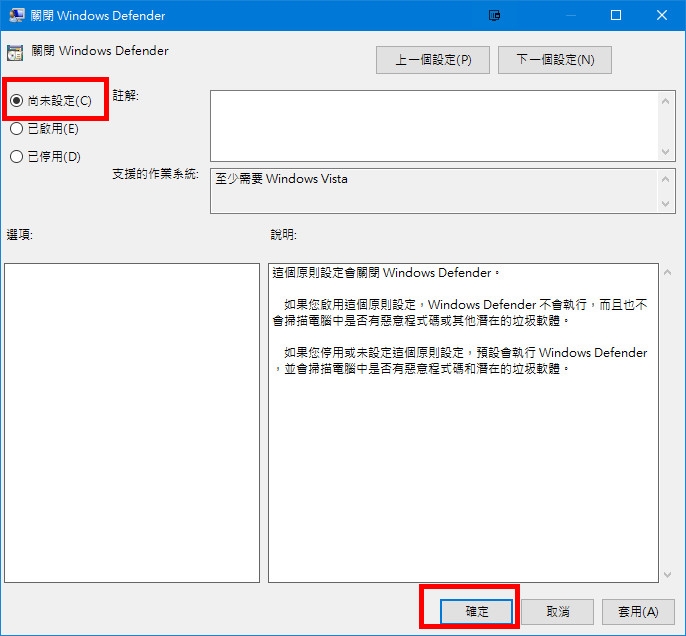
Task: Click the 選項 label
Action: click(x=19, y=235)
